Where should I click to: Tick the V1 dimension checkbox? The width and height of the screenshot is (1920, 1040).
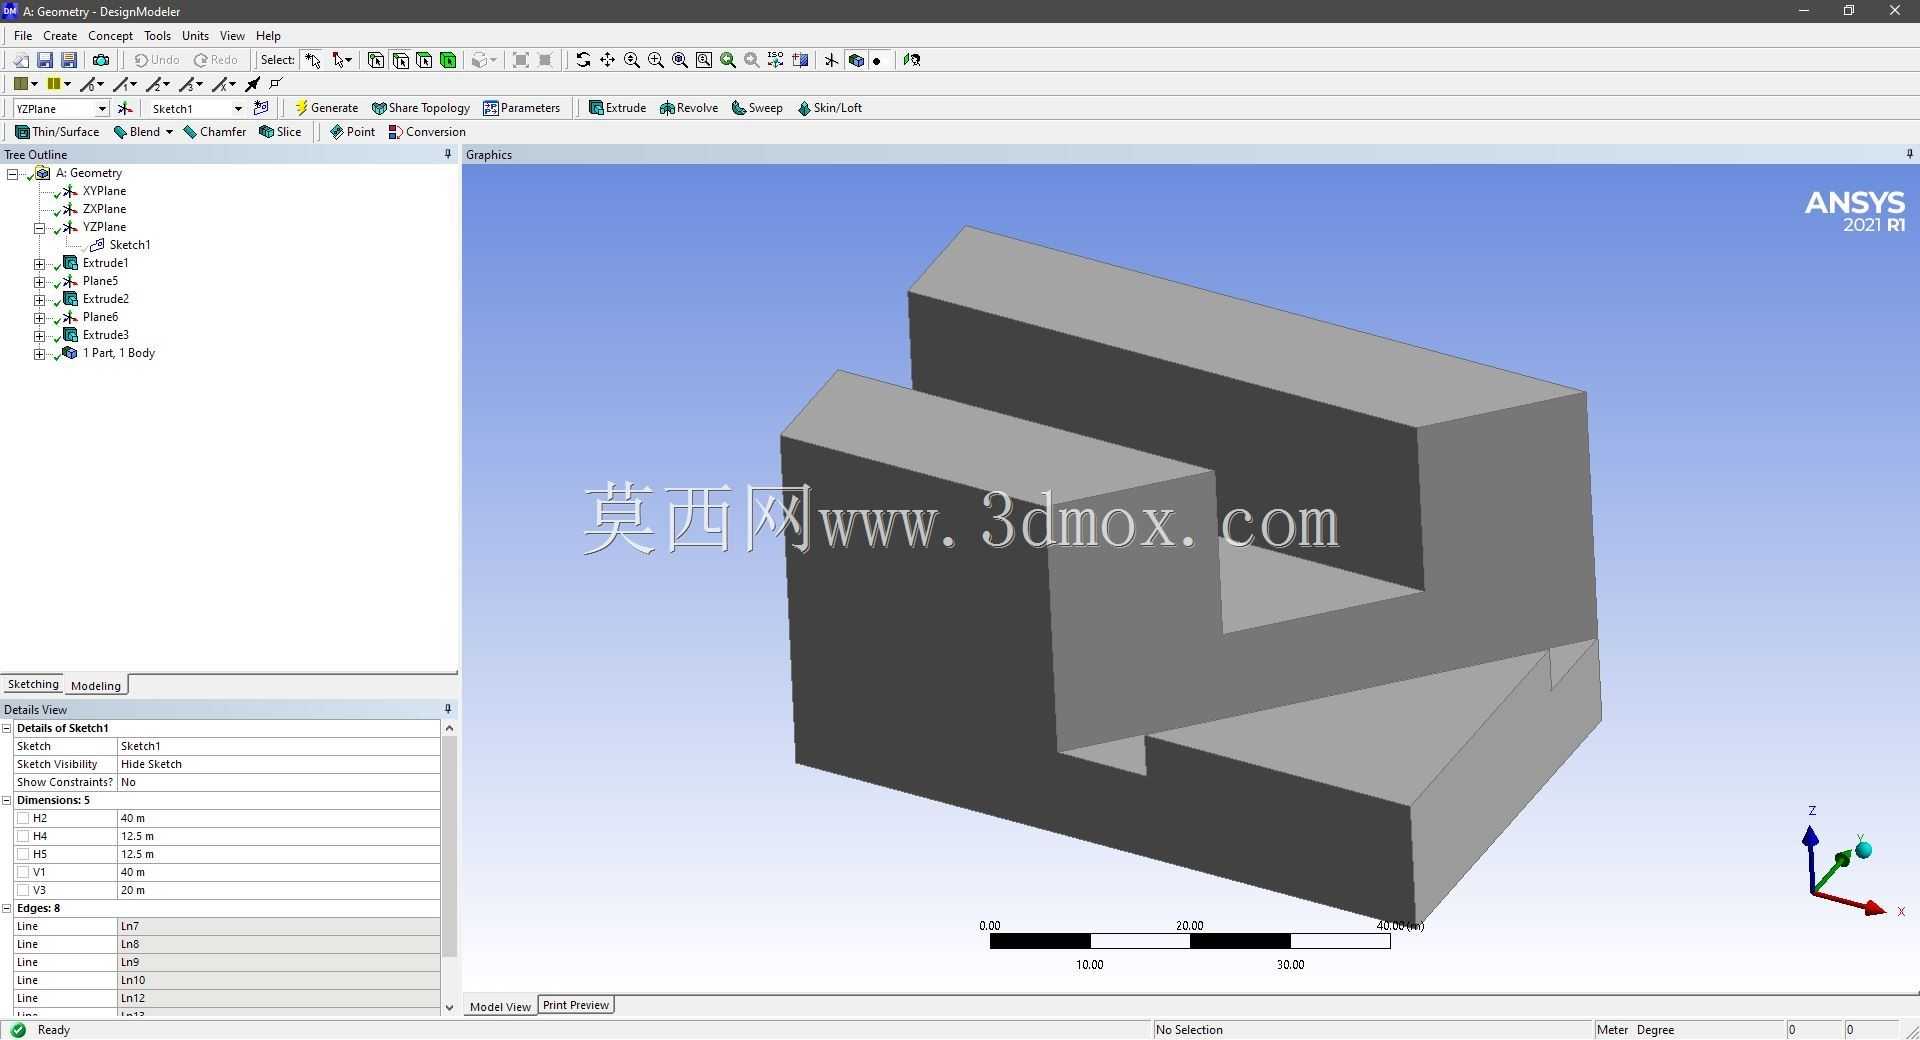pyautogui.click(x=23, y=872)
